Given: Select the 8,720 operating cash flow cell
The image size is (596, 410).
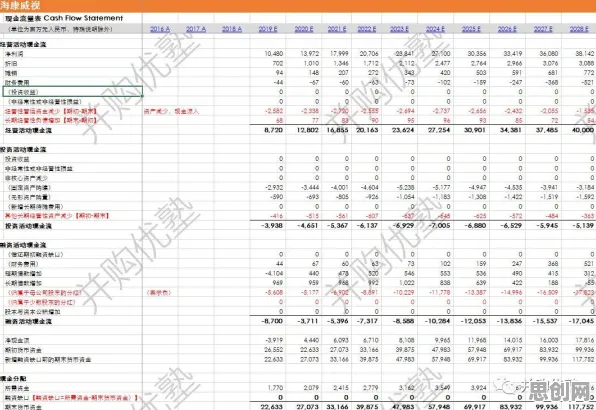Looking at the screenshot, I should coord(273,130).
